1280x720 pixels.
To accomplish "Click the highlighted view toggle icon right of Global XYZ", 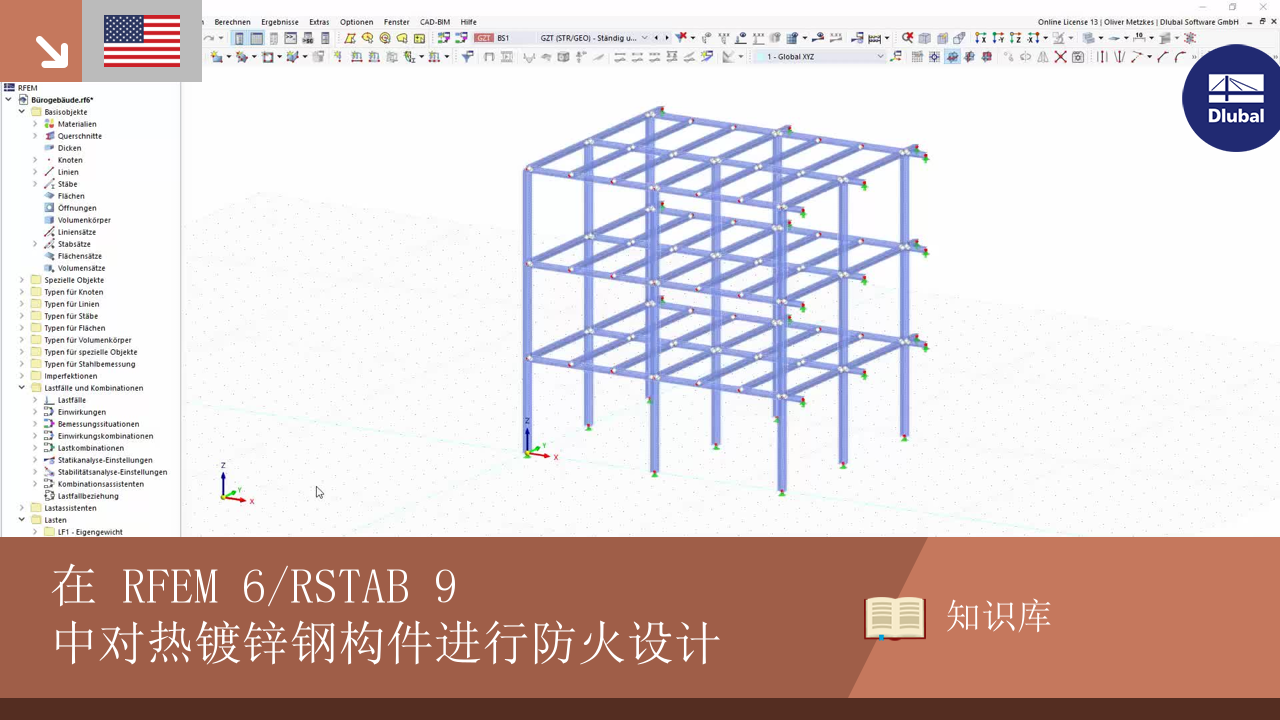I will tap(952, 57).
